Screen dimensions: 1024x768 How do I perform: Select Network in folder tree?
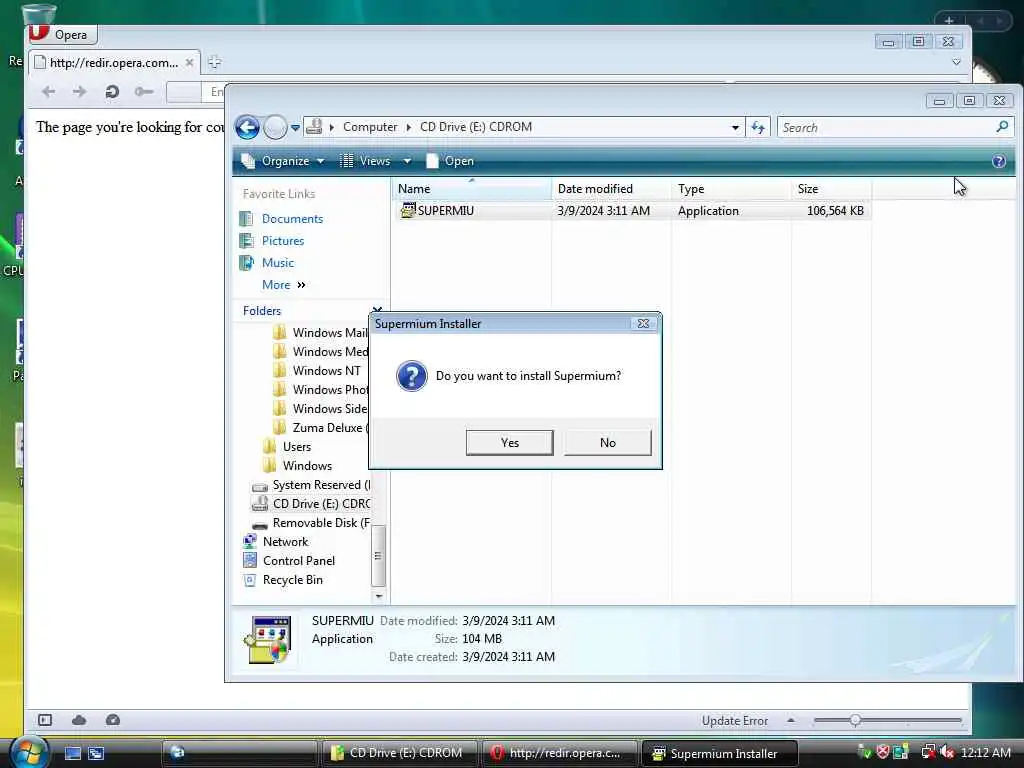[285, 541]
